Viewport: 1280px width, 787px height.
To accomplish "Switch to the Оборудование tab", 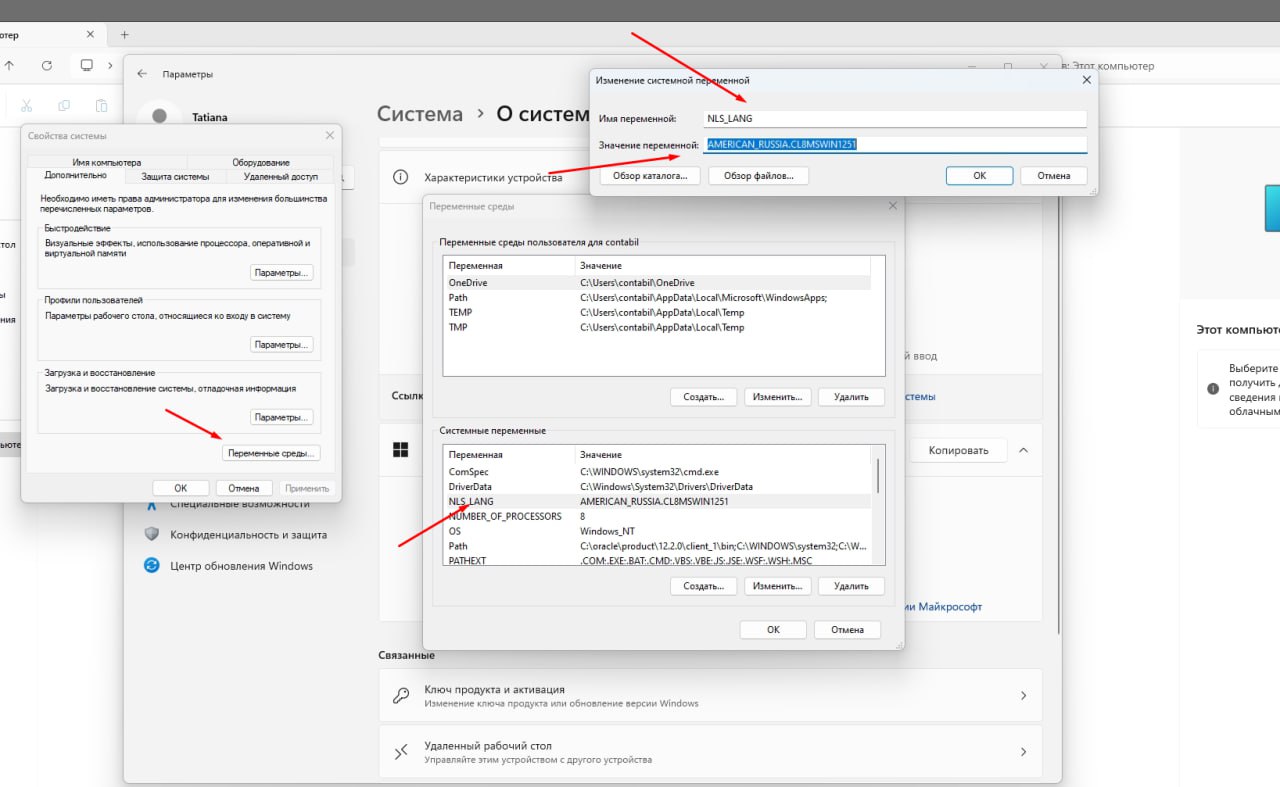I will 261,162.
